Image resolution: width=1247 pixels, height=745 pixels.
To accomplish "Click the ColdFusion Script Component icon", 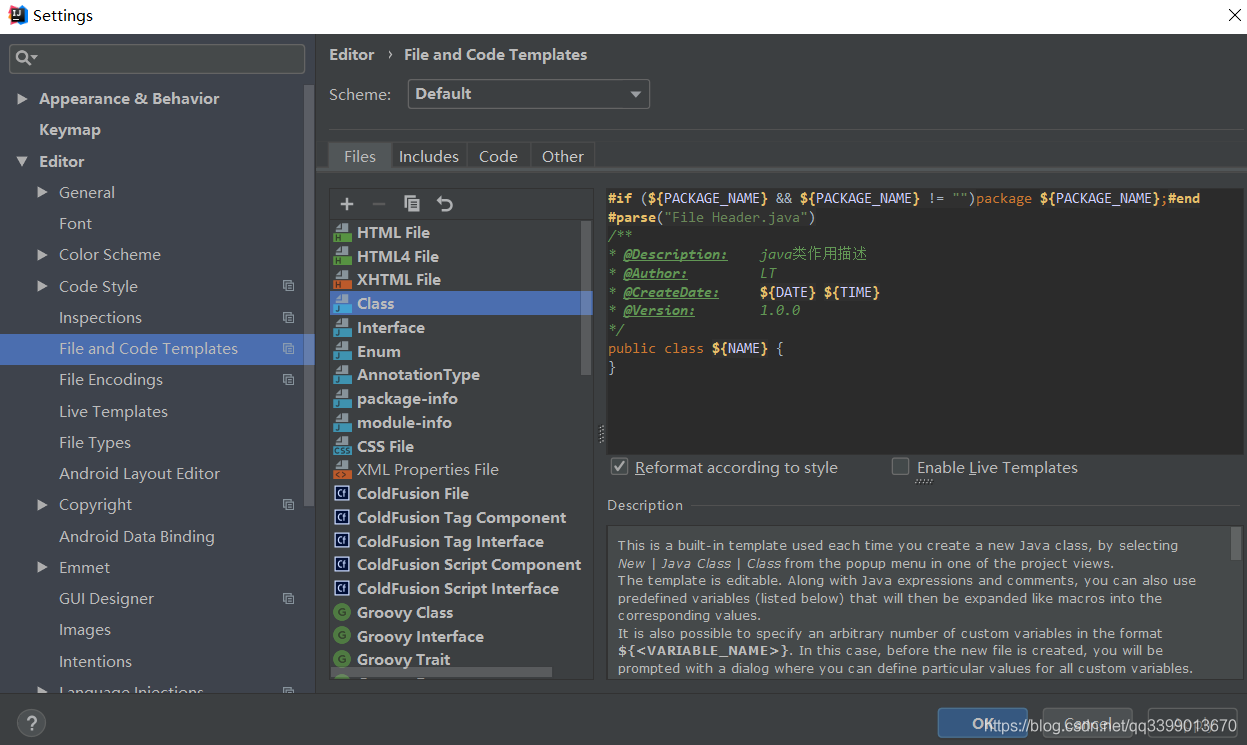I will click(341, 565).
